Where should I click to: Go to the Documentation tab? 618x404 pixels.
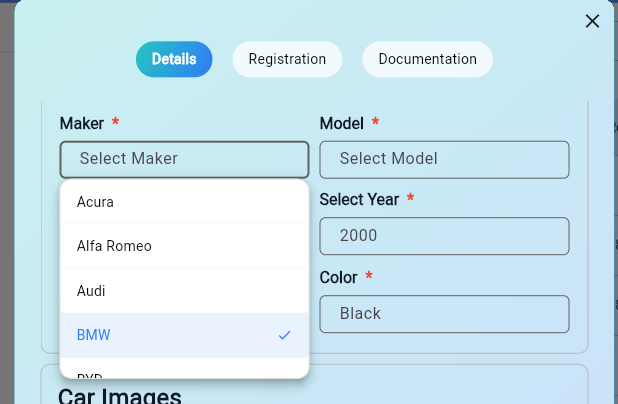pos(427,59)
